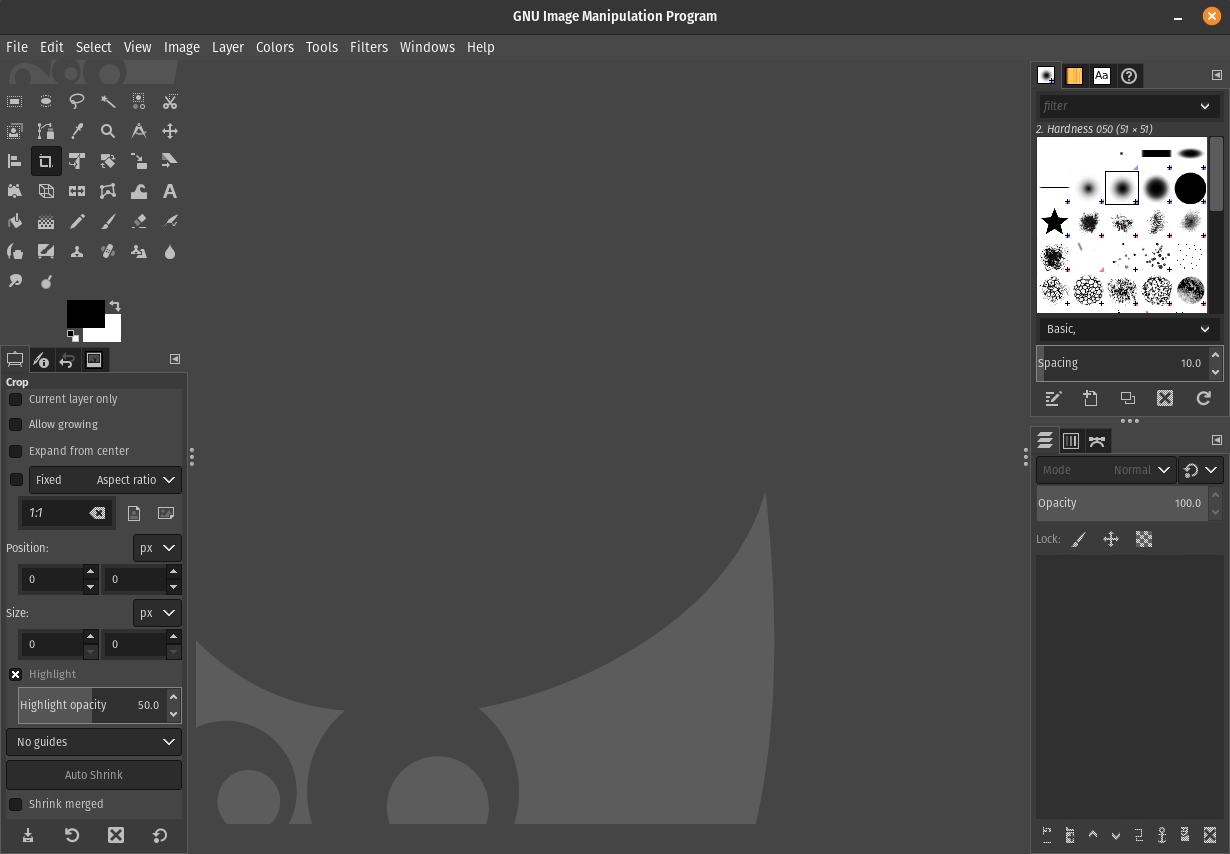Open the layer mode group switch dropdown

tap(1201, 470)
